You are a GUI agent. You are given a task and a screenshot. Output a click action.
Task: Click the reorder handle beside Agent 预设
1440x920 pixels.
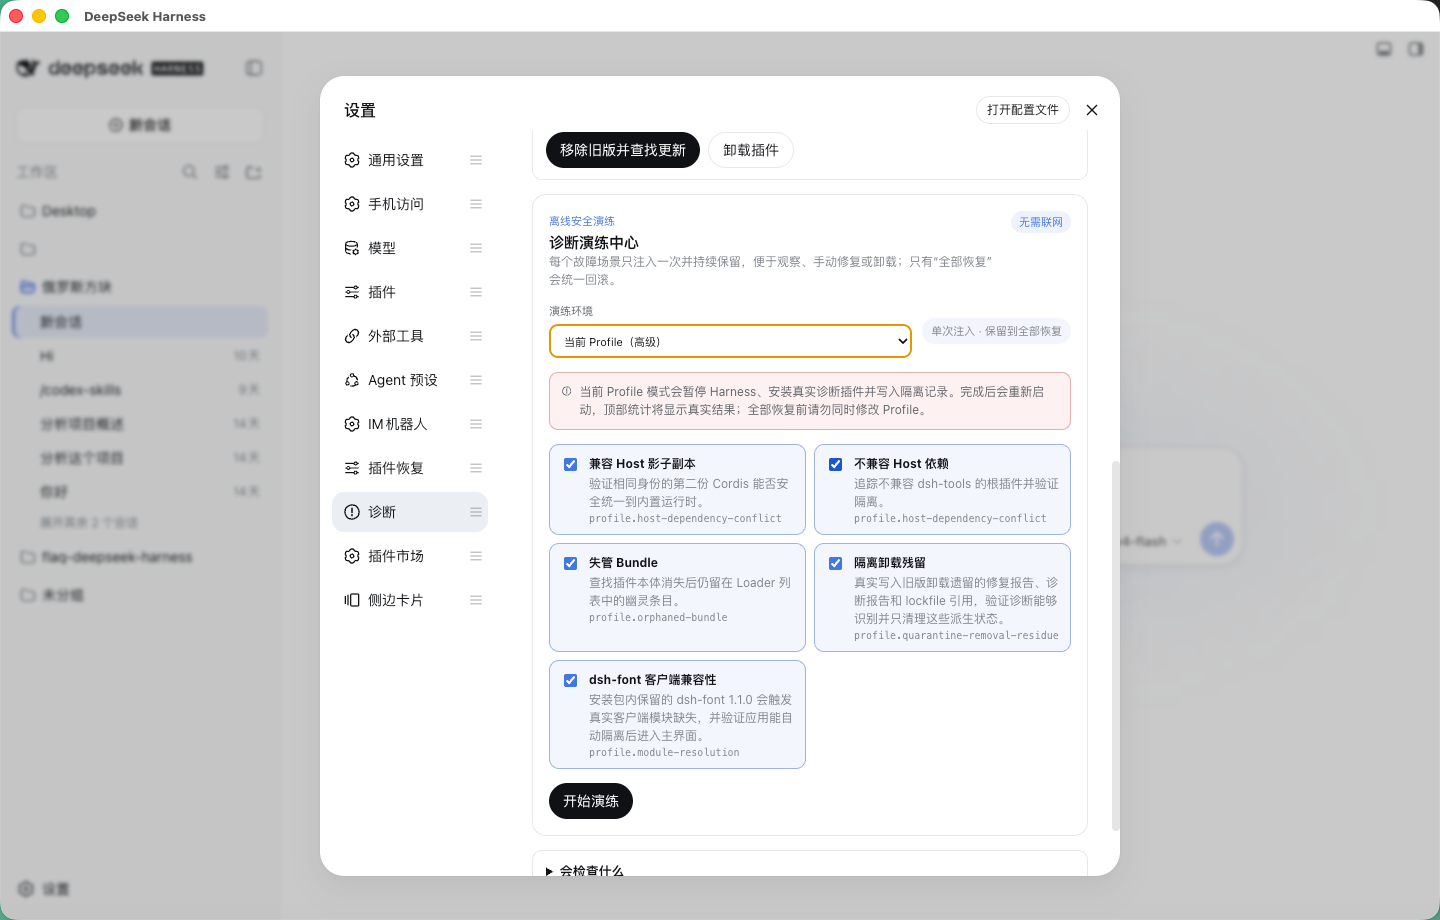tap(476, 380)
